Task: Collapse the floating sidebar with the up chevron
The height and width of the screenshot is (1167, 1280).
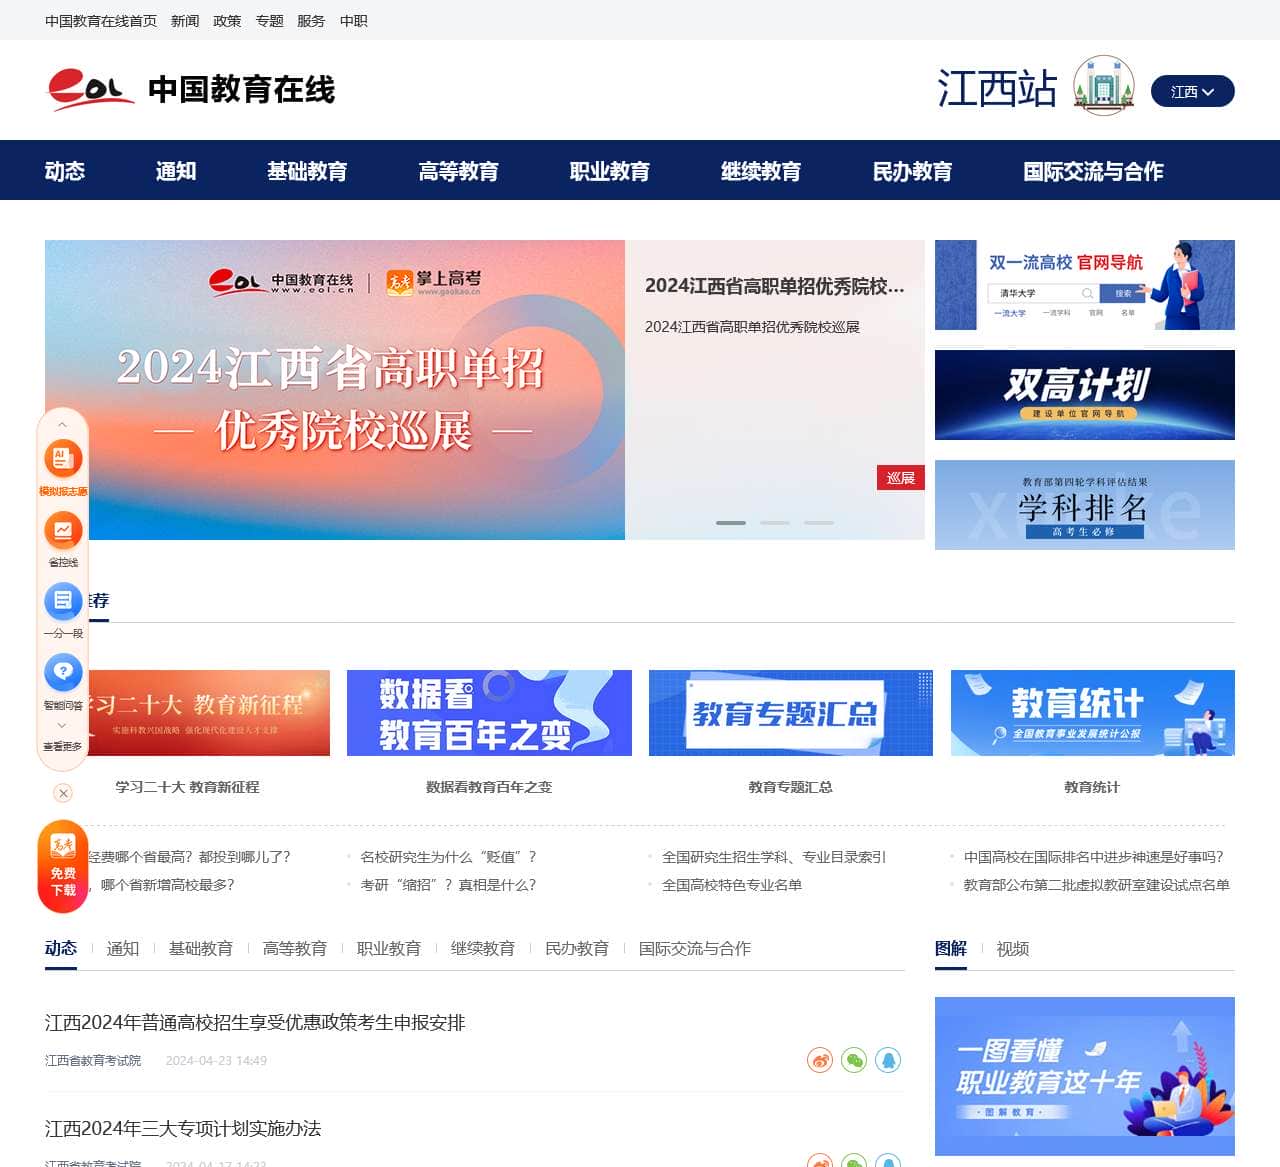Action: point(62,423)
